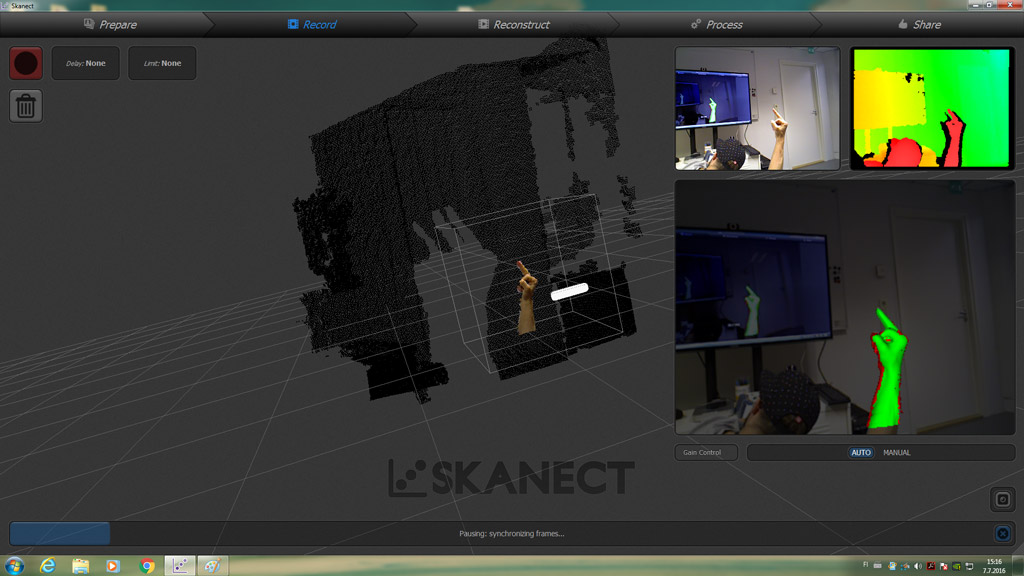Click the on-screen keyboard tray icon
Viewport: 1024px width, 576px height.
pos(878,566)
